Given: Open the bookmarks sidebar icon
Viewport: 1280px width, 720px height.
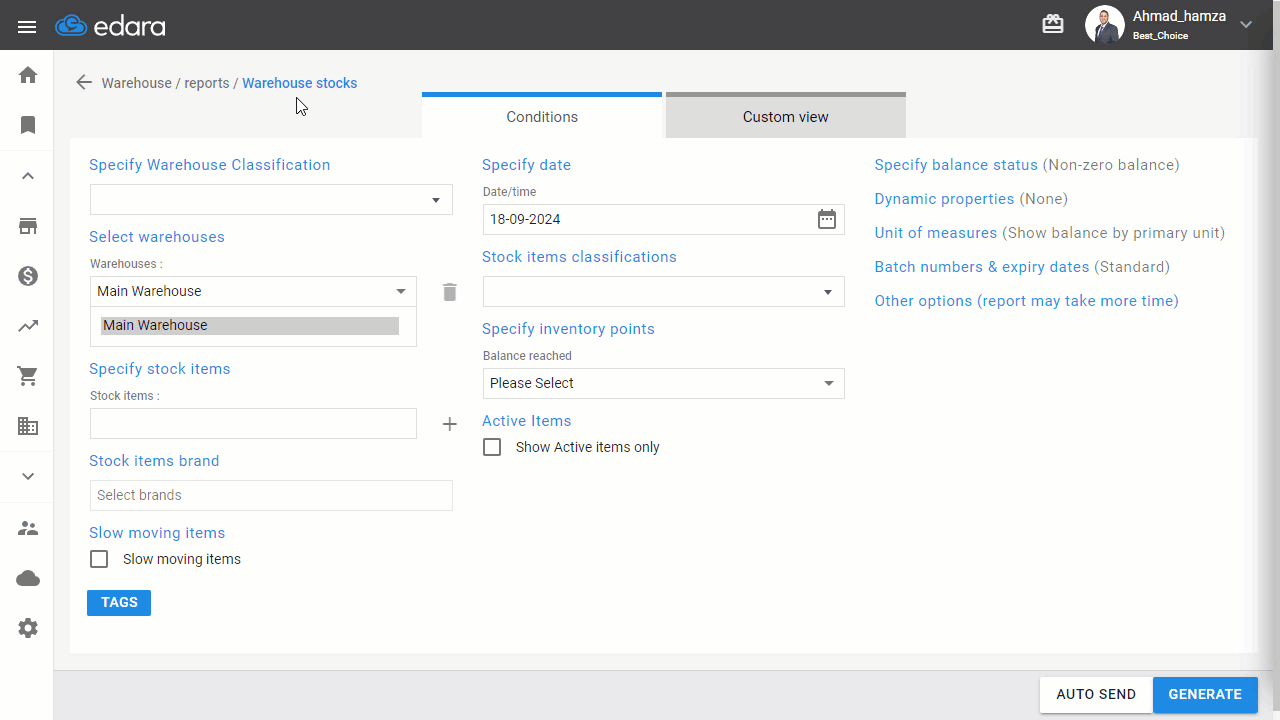Looking at the screenshot, I should pos(28,125).
